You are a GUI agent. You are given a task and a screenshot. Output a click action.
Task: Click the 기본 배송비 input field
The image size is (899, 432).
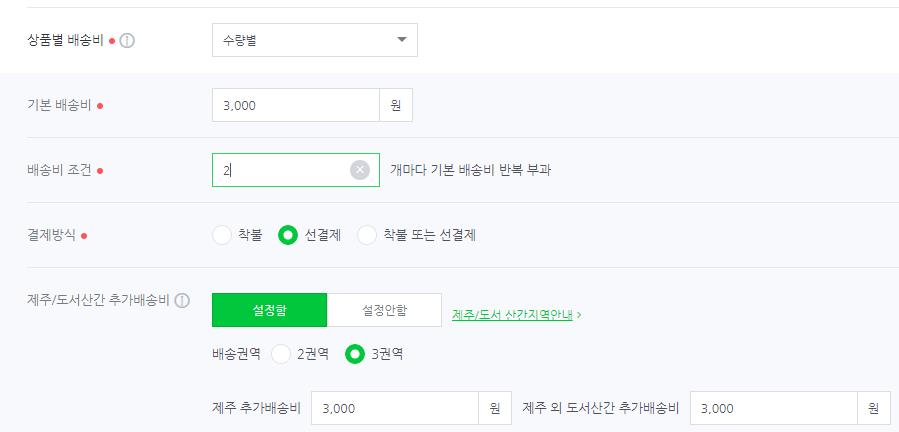296,105
